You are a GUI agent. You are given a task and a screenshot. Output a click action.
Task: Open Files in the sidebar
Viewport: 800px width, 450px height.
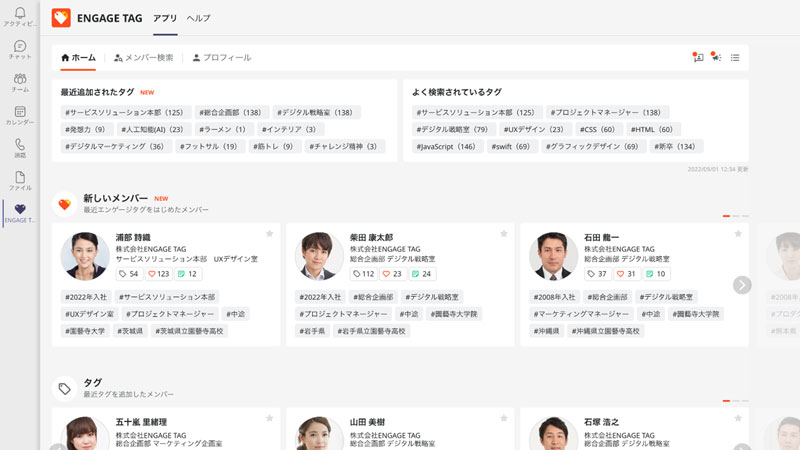pos(20,181)
